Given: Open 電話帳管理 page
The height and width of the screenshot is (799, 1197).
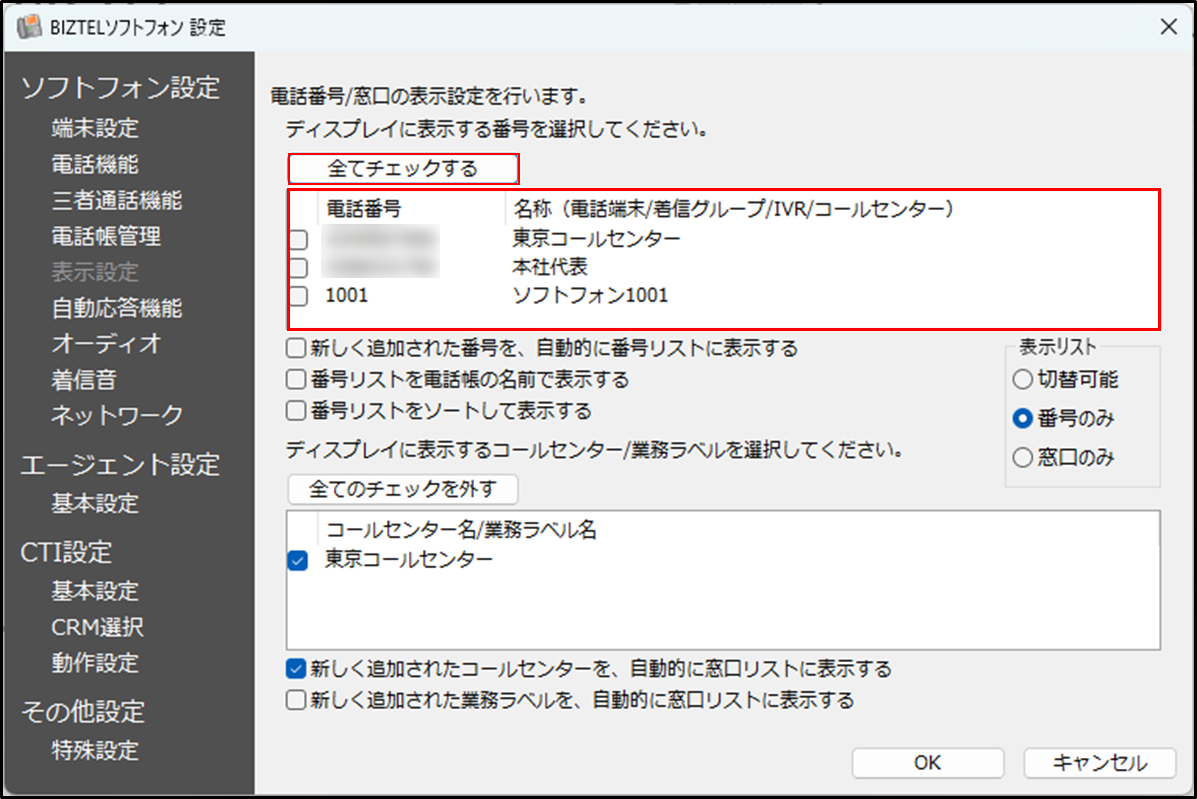Looking at the screenshot, I should coord(106,236).
